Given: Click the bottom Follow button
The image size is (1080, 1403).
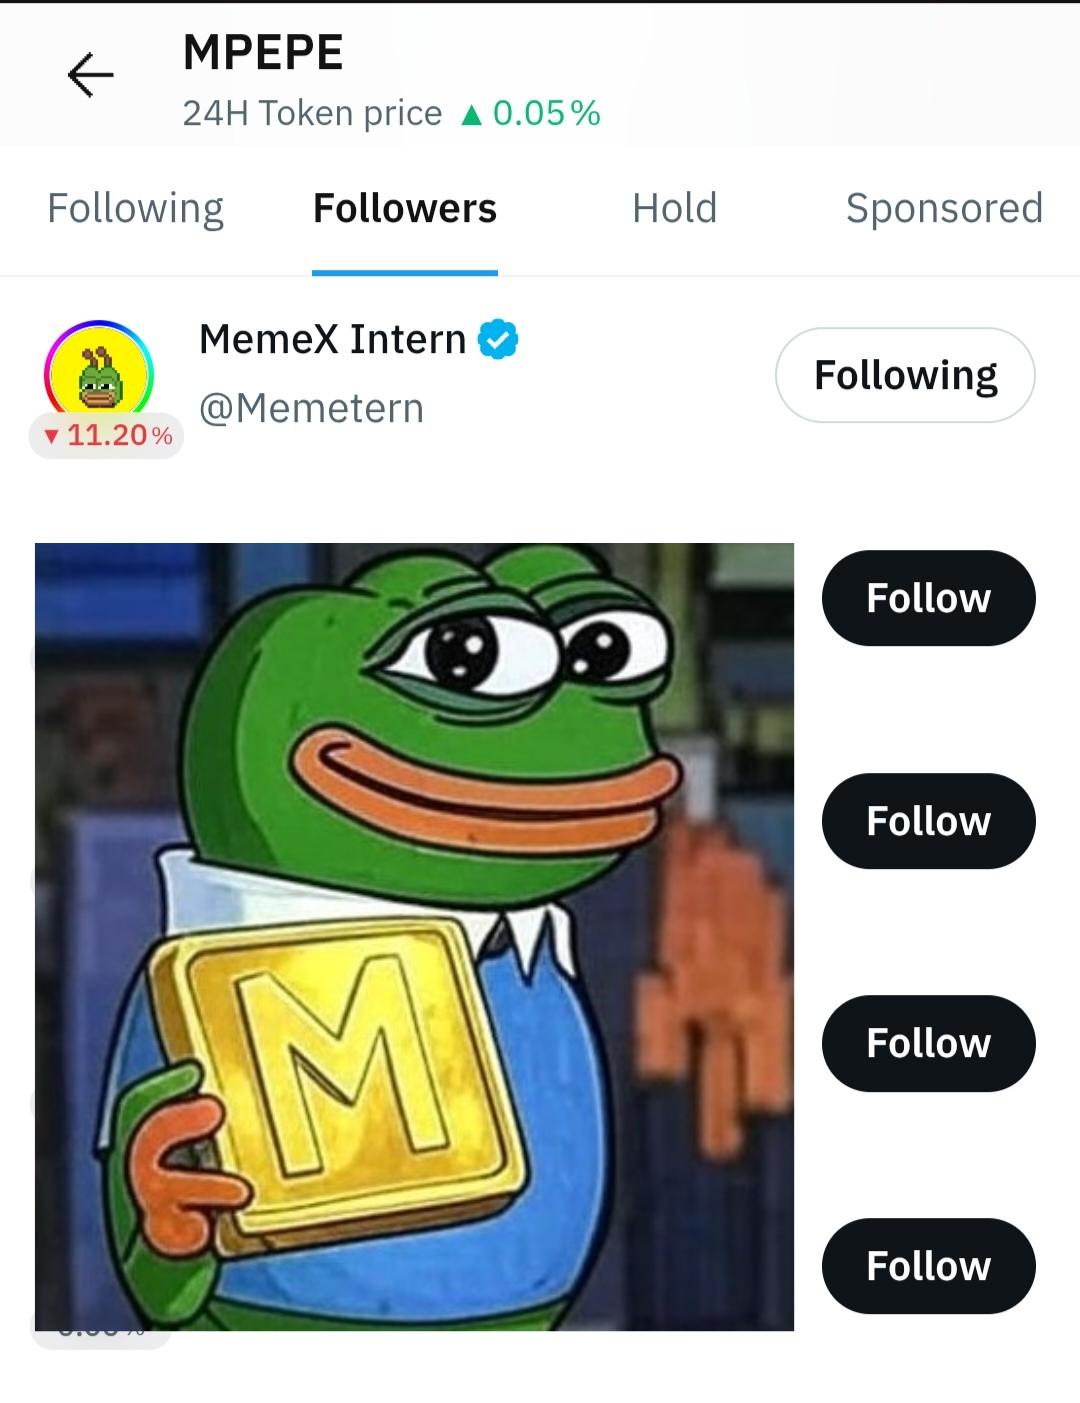Looking at the screenshot, I should tap(928, 1265).
